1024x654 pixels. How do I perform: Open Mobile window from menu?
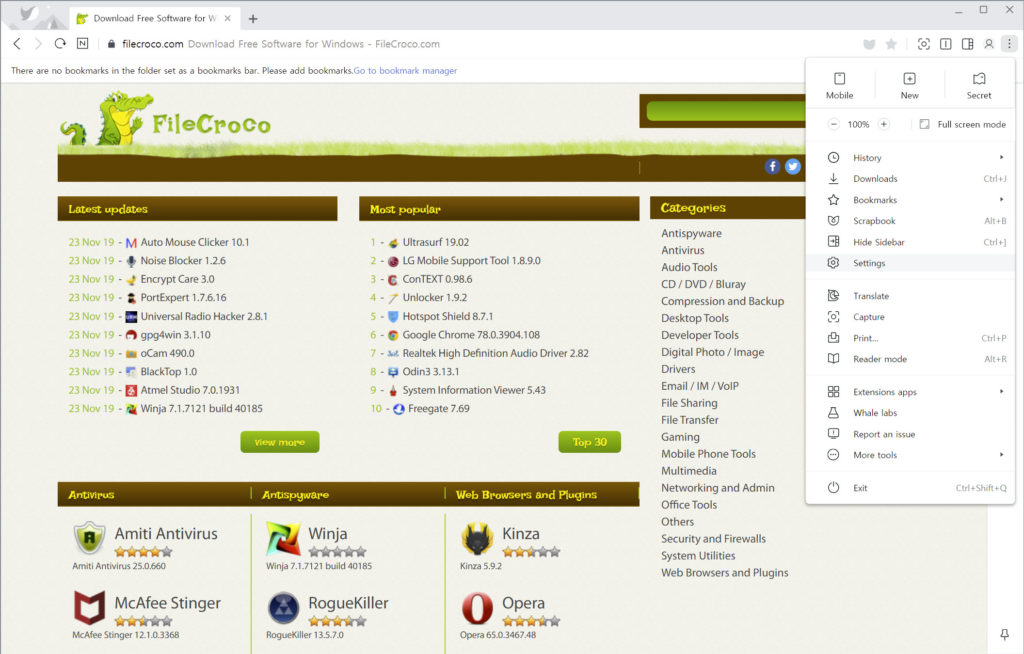point(839,86)
